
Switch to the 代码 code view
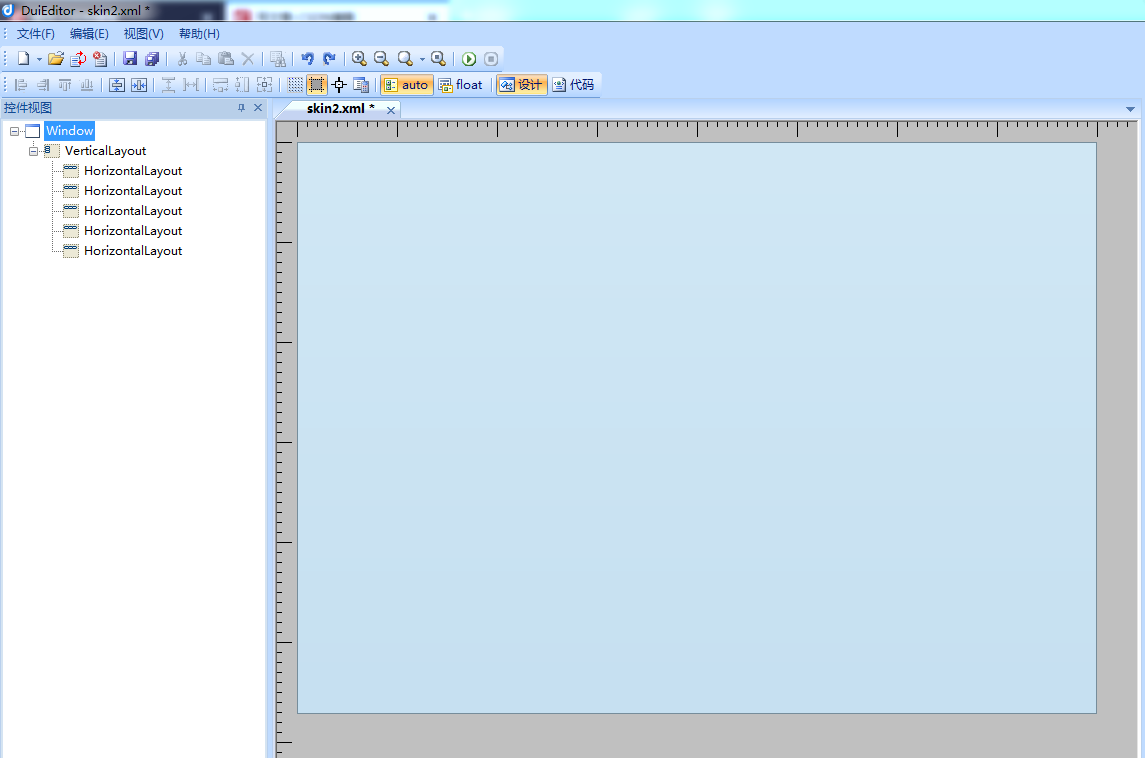coord(573,84)
